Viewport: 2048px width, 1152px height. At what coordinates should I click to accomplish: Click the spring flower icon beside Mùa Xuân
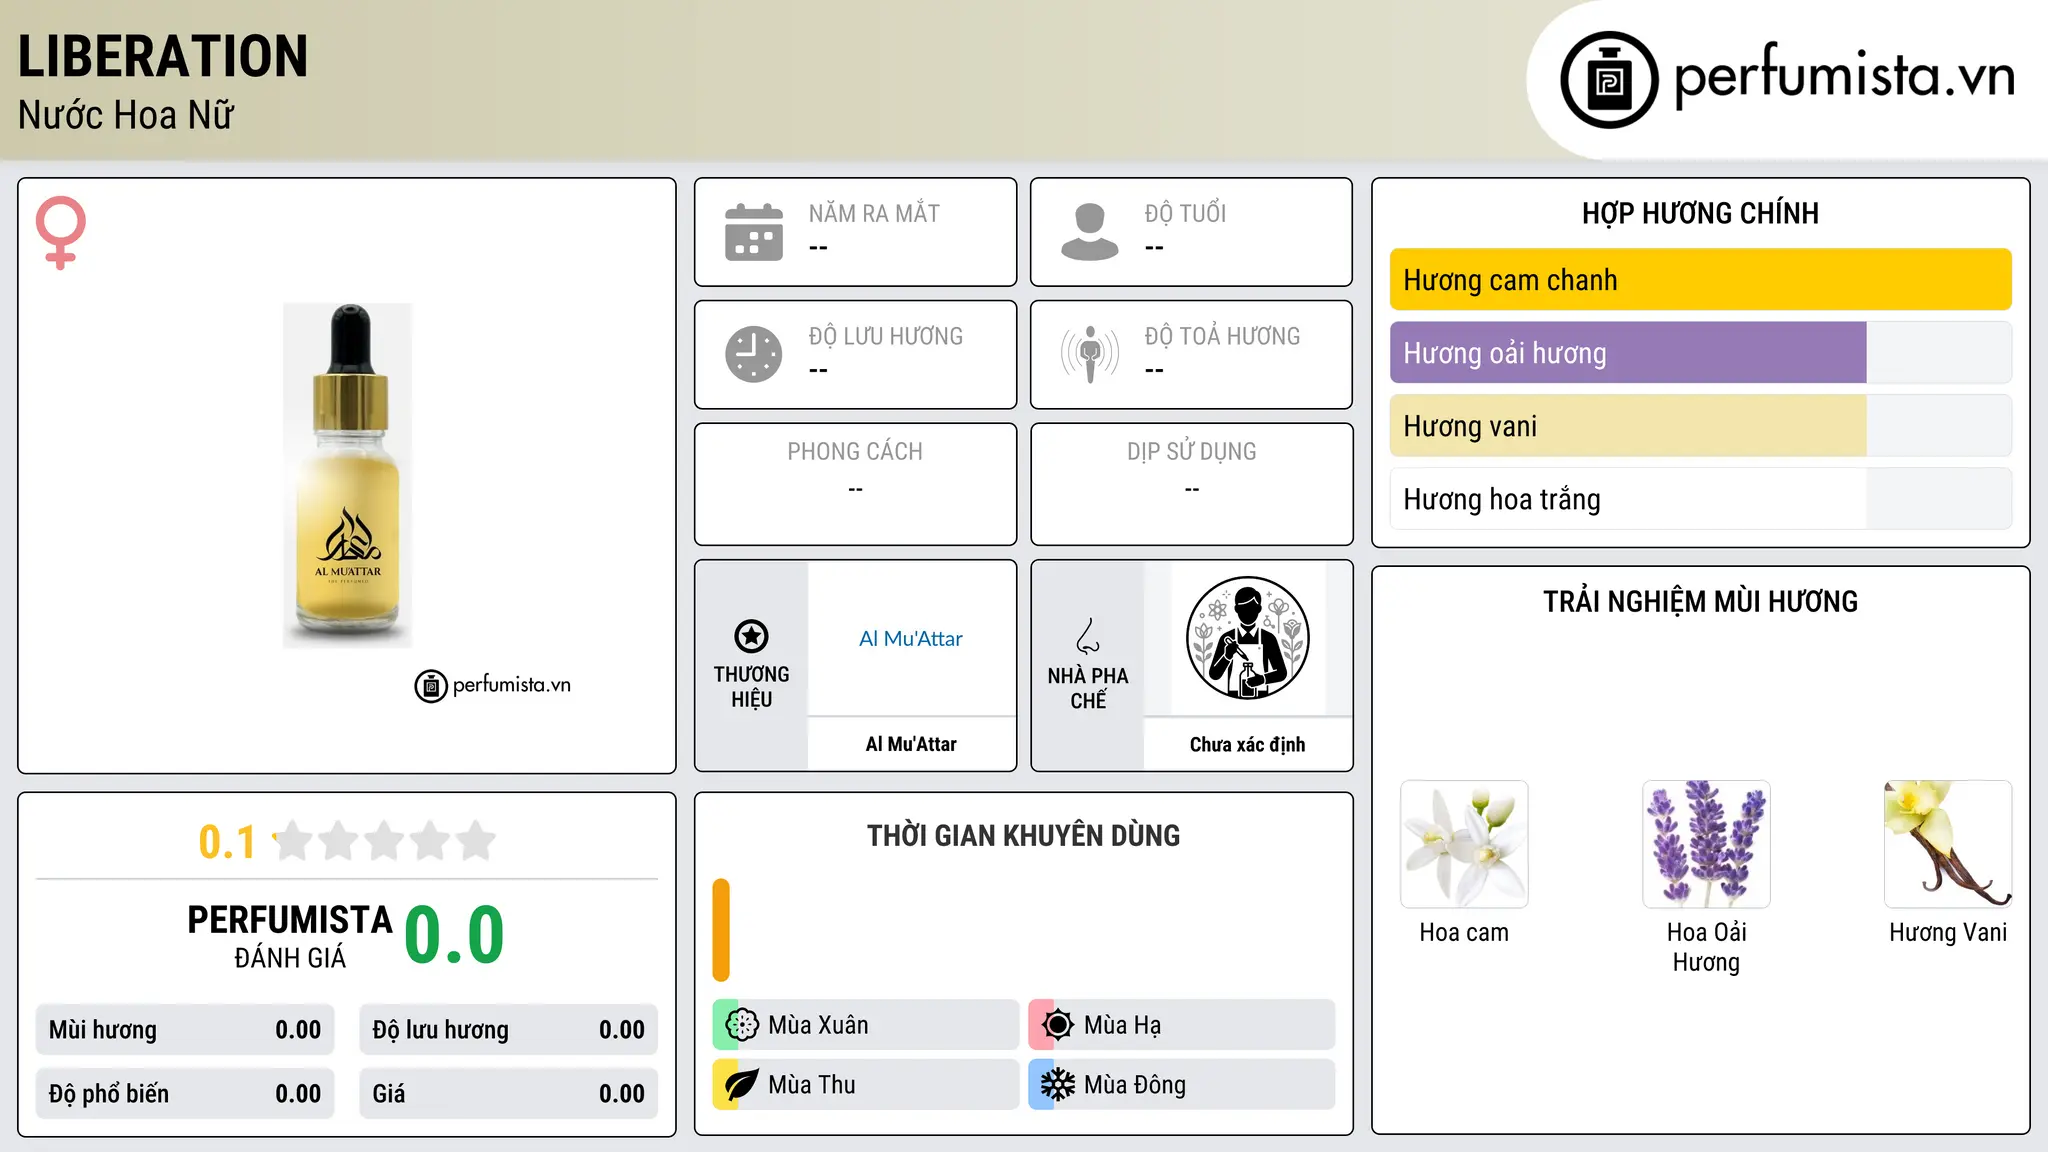(742, 1024)
